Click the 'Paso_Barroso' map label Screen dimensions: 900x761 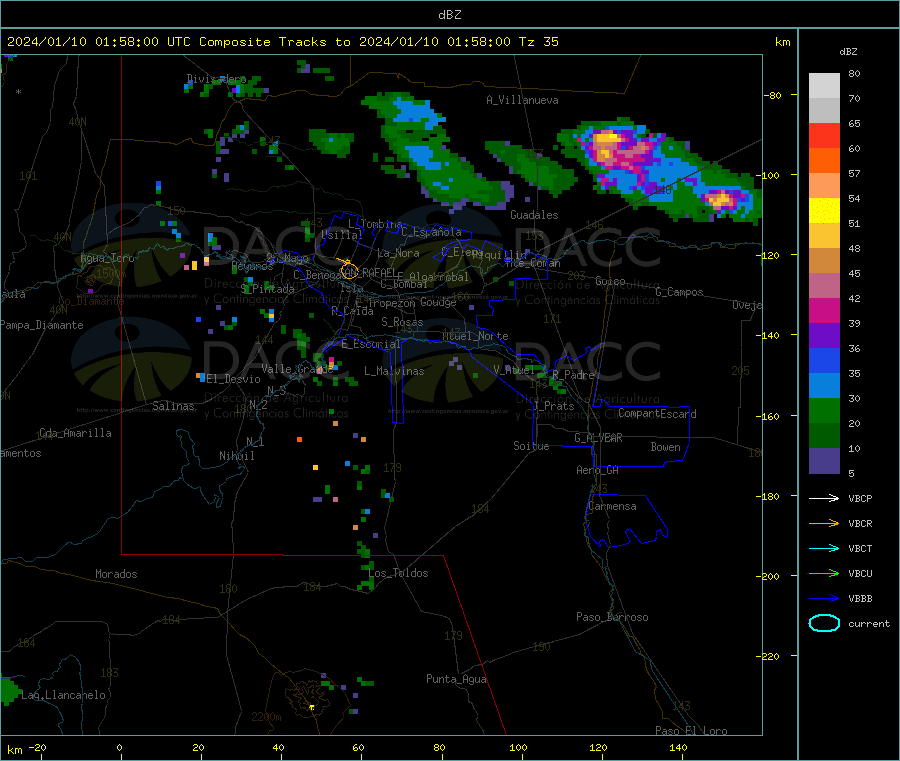612,617
